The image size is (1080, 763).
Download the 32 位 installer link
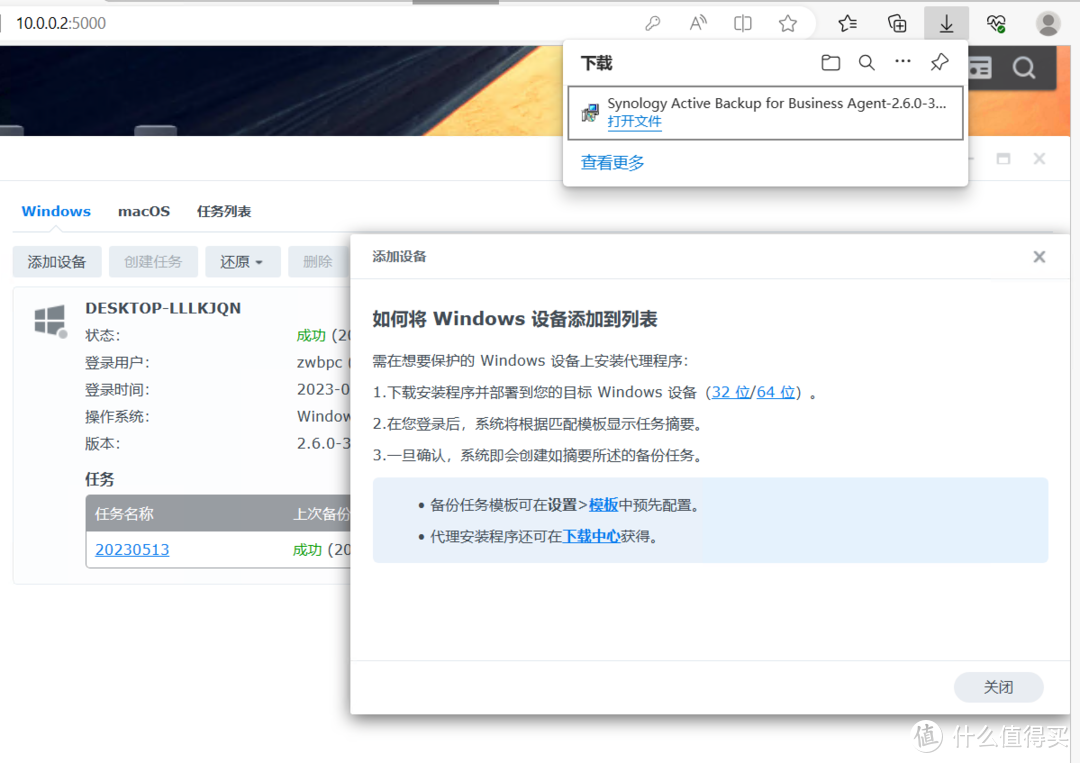pyautogui.click(x=731, y=392)
